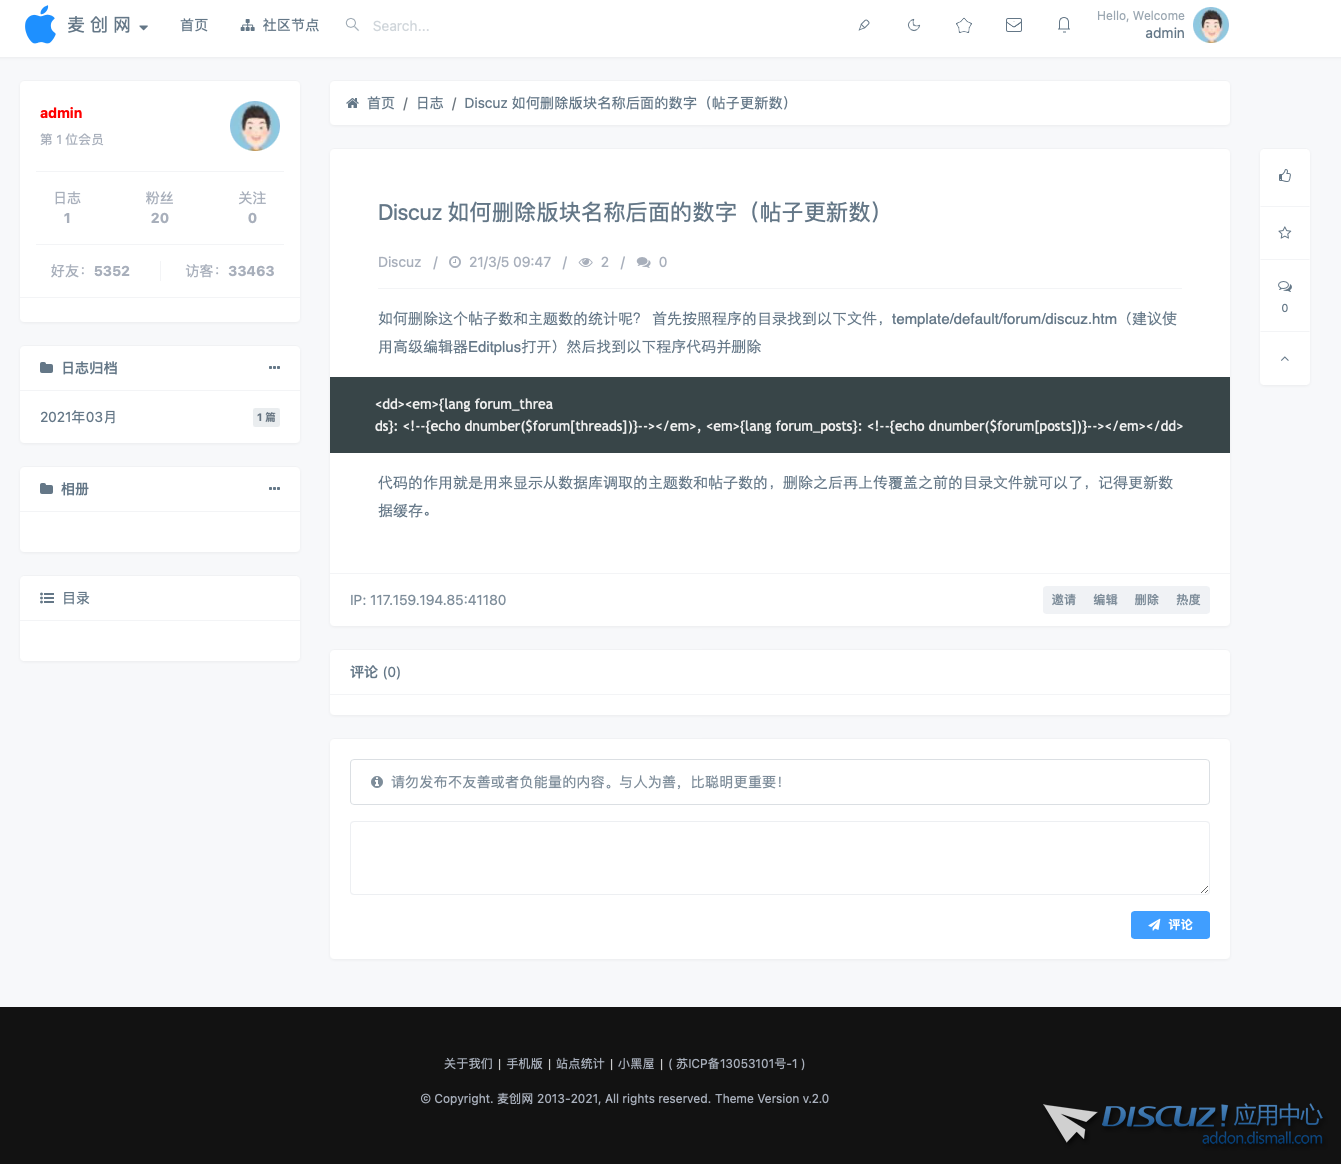Click the dark code block

(x=780, y=415)
